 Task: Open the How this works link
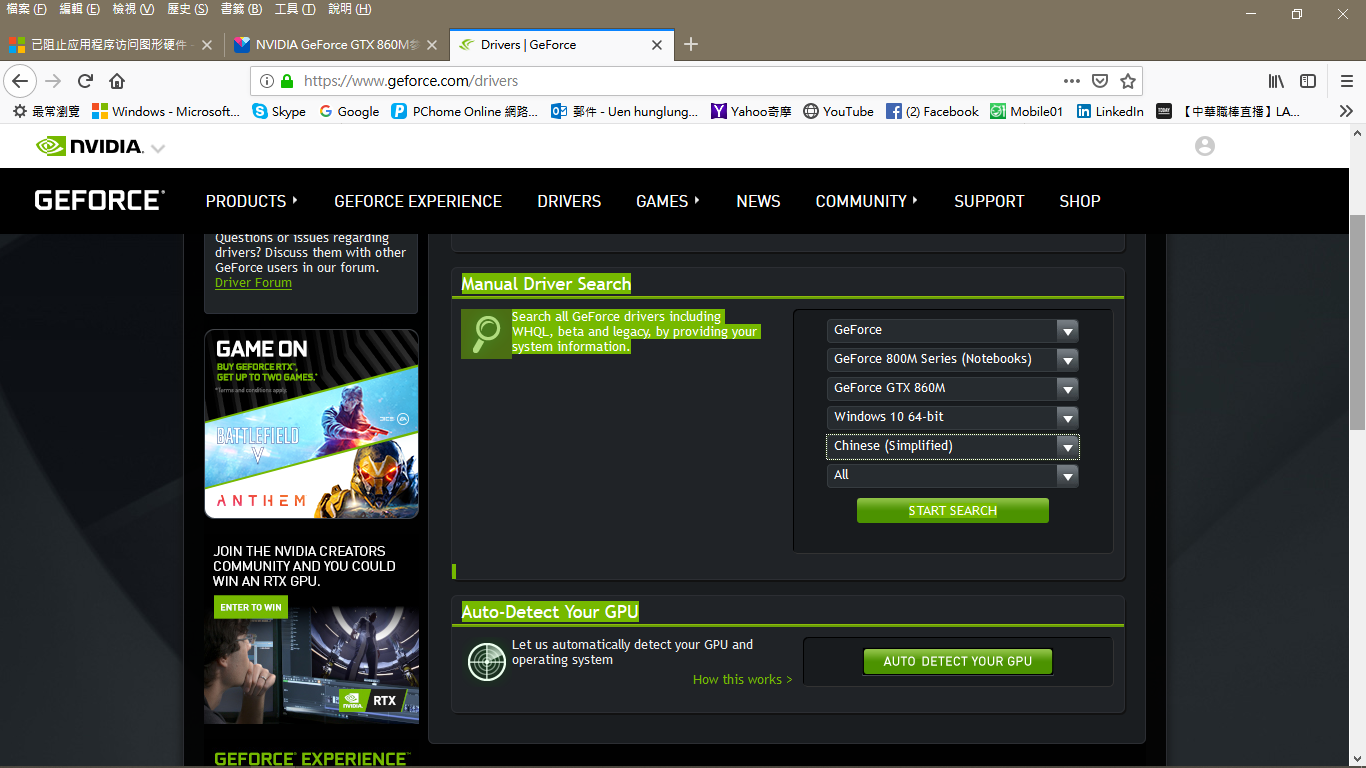[x=742, y=680]
